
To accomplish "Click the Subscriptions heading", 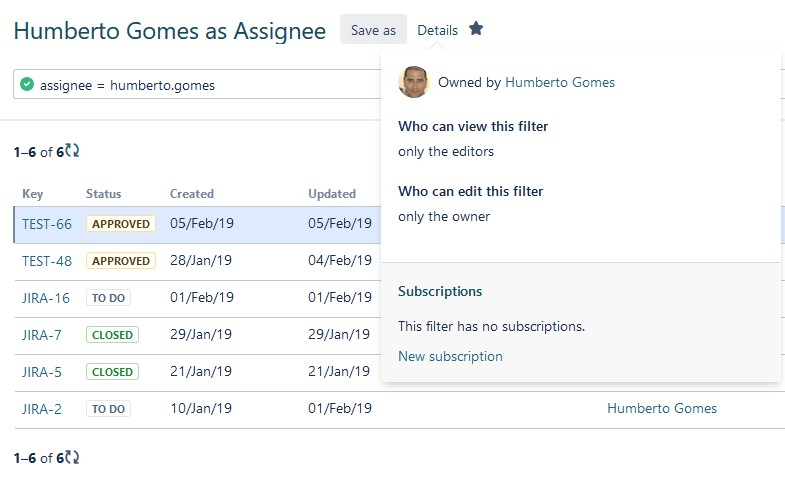I will [440, 291].
